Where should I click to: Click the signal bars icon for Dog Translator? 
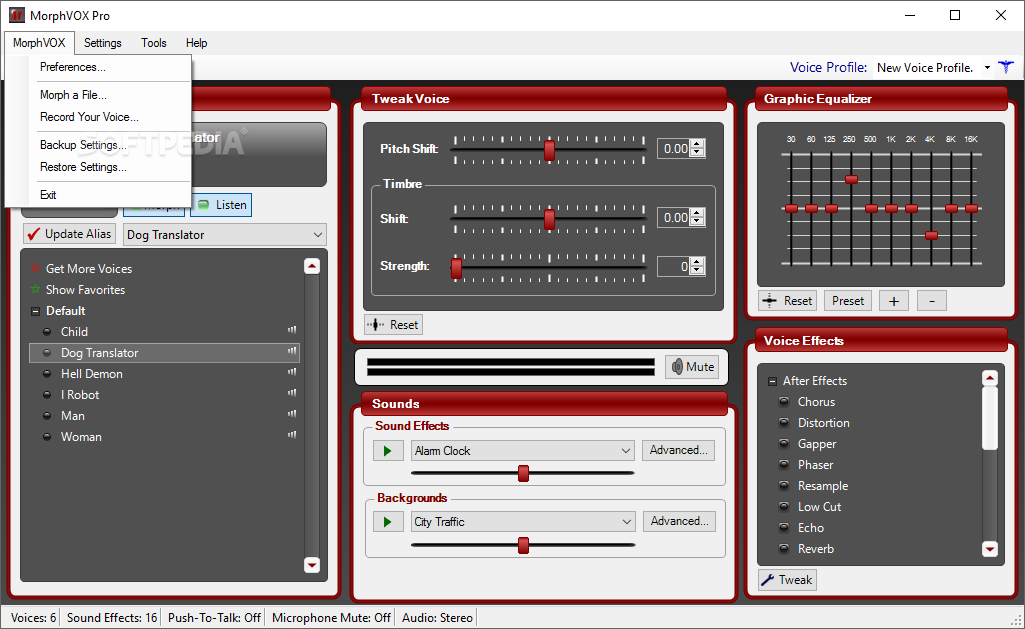pyautogui.click(x=292, y=351)
